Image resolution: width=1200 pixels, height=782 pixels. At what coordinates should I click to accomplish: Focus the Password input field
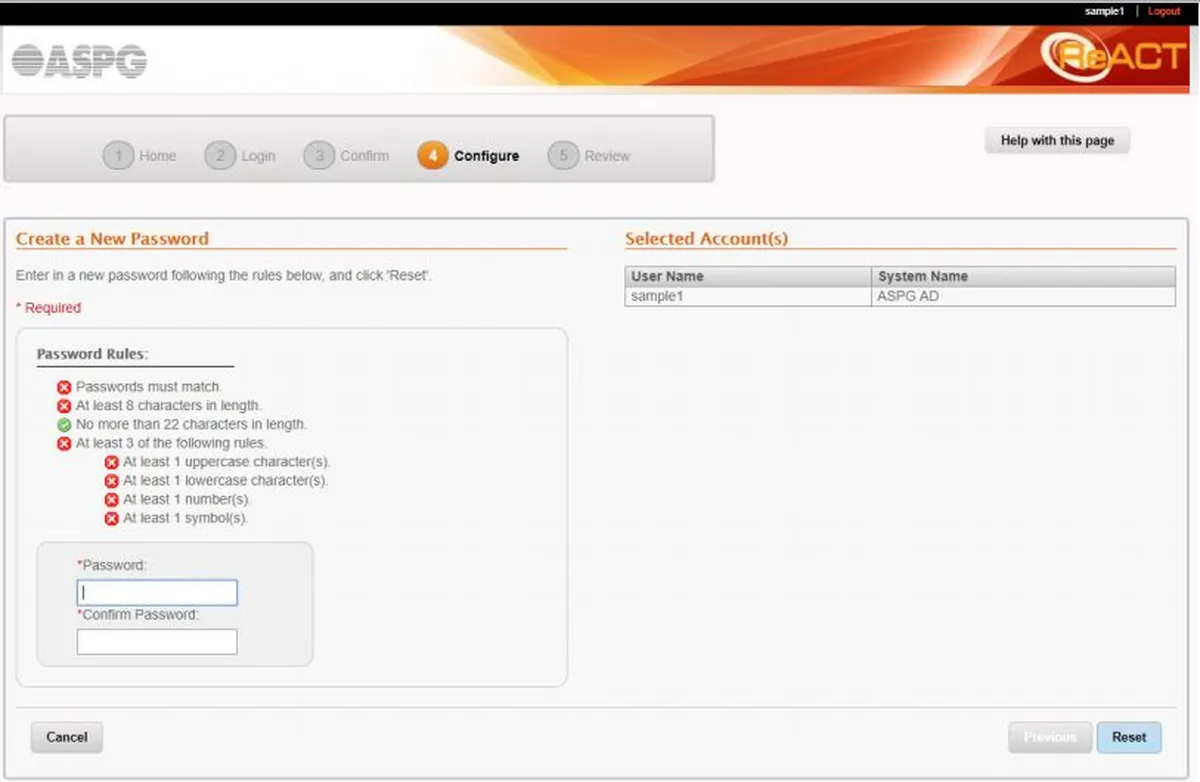point(157,593)
